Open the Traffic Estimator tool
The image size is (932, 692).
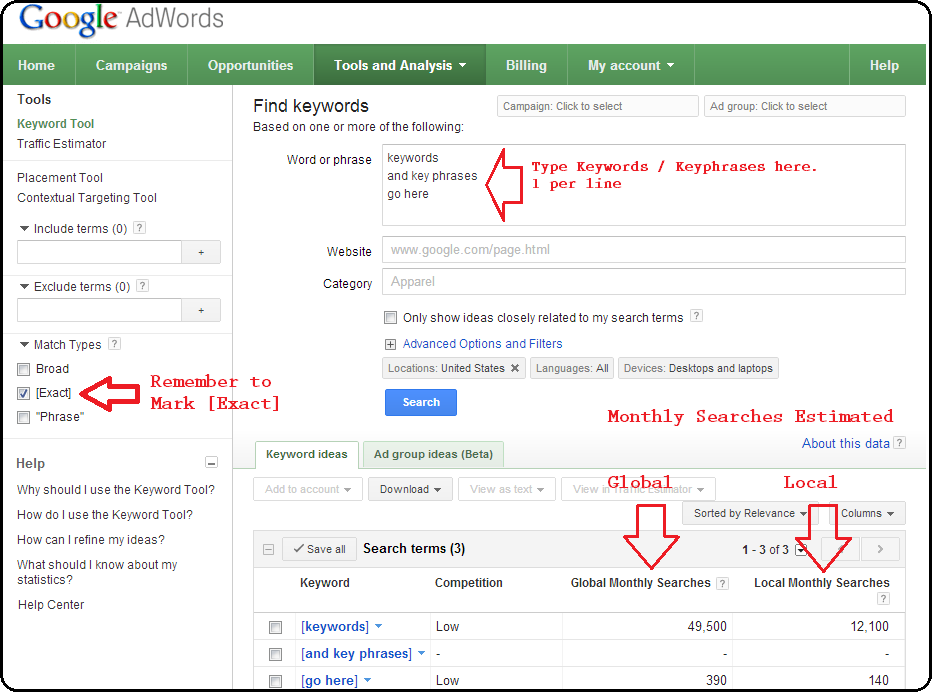click(x=62, y=144)
